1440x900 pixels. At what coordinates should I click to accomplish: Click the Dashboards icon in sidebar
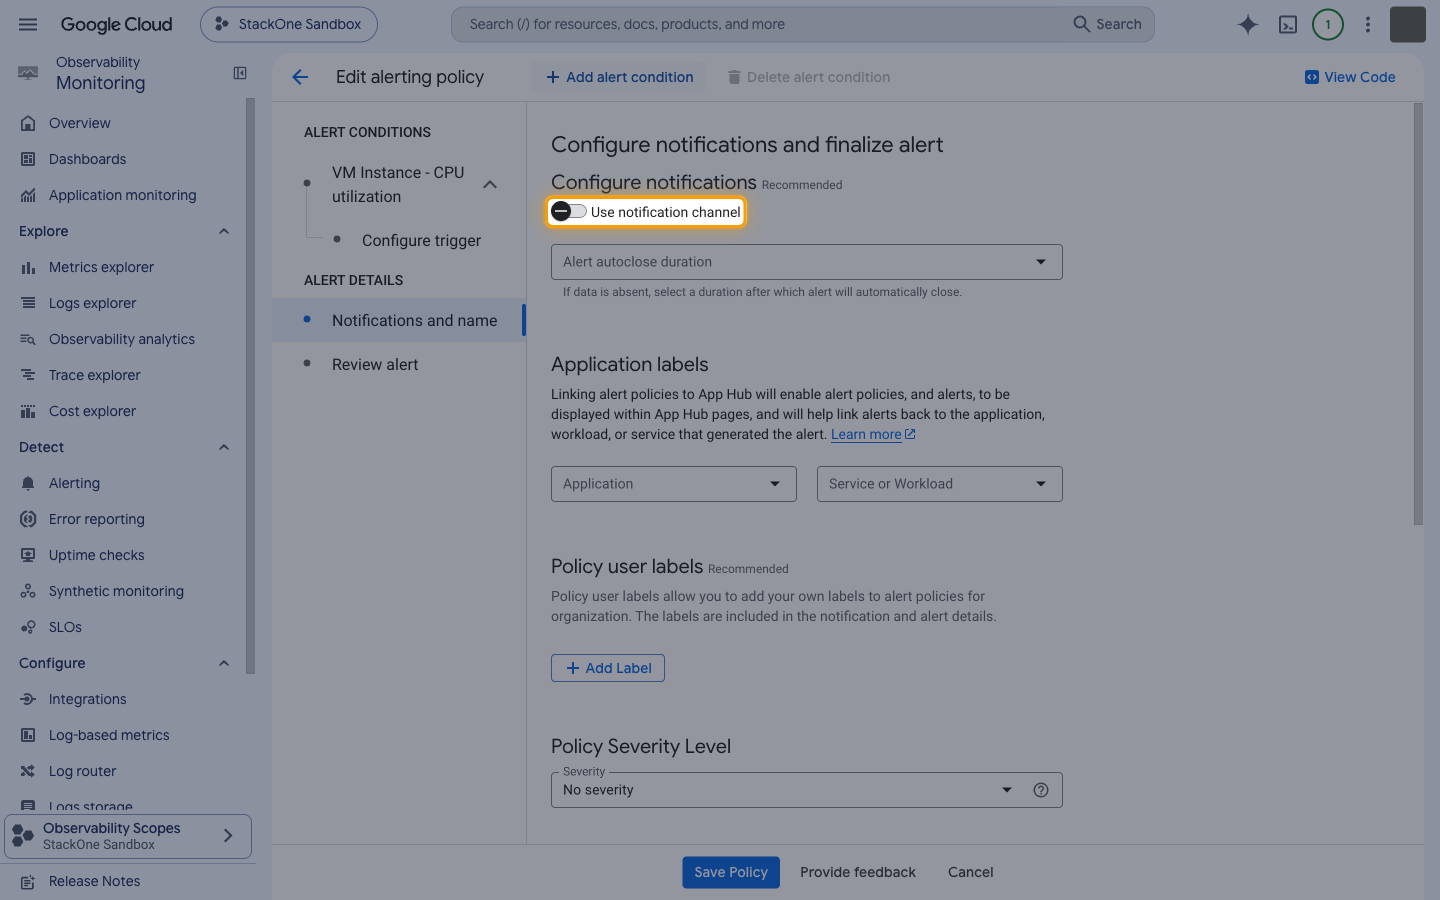click(28, 159)
